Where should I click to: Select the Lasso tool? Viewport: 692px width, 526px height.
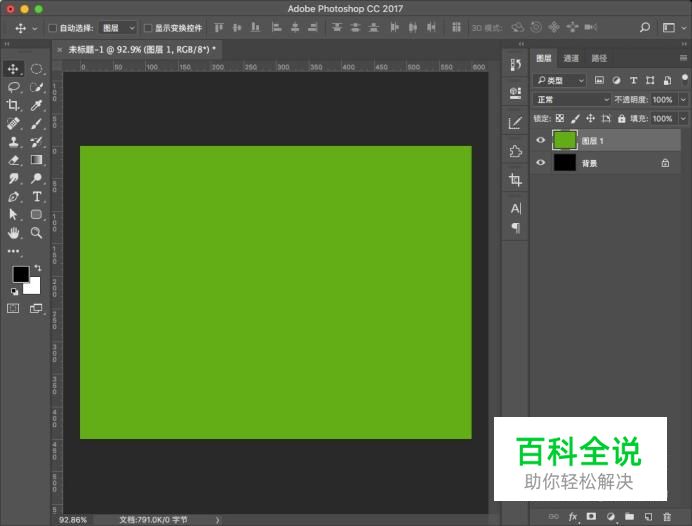click(14, 87)
